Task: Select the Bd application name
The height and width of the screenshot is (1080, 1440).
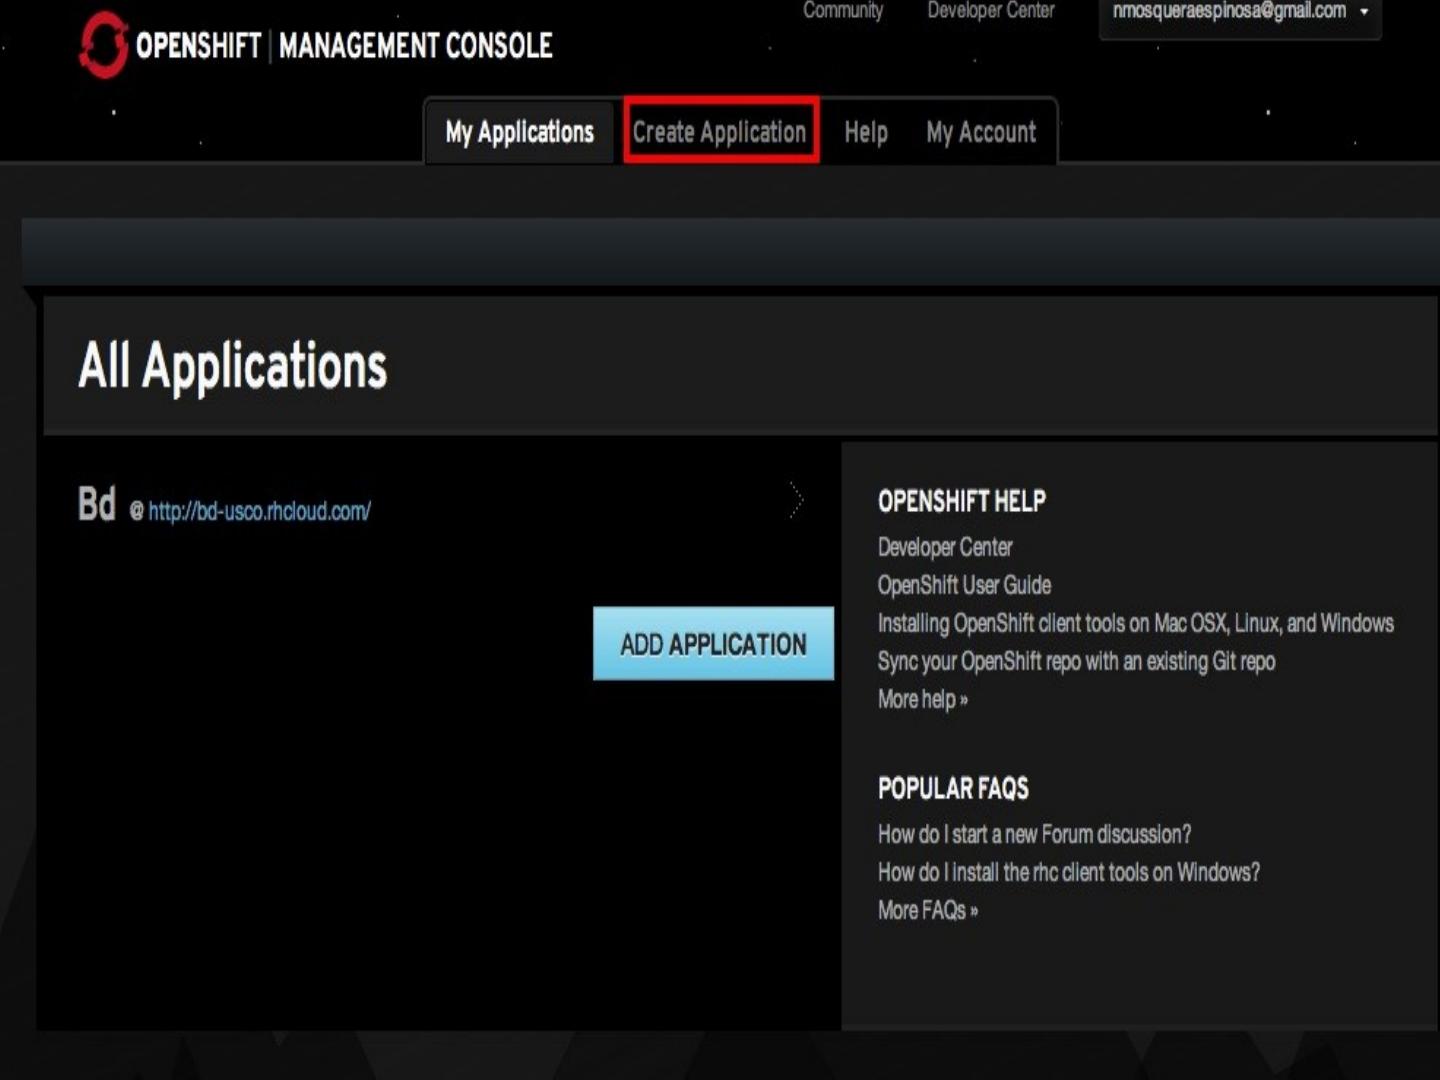Action: click(97, 504)
